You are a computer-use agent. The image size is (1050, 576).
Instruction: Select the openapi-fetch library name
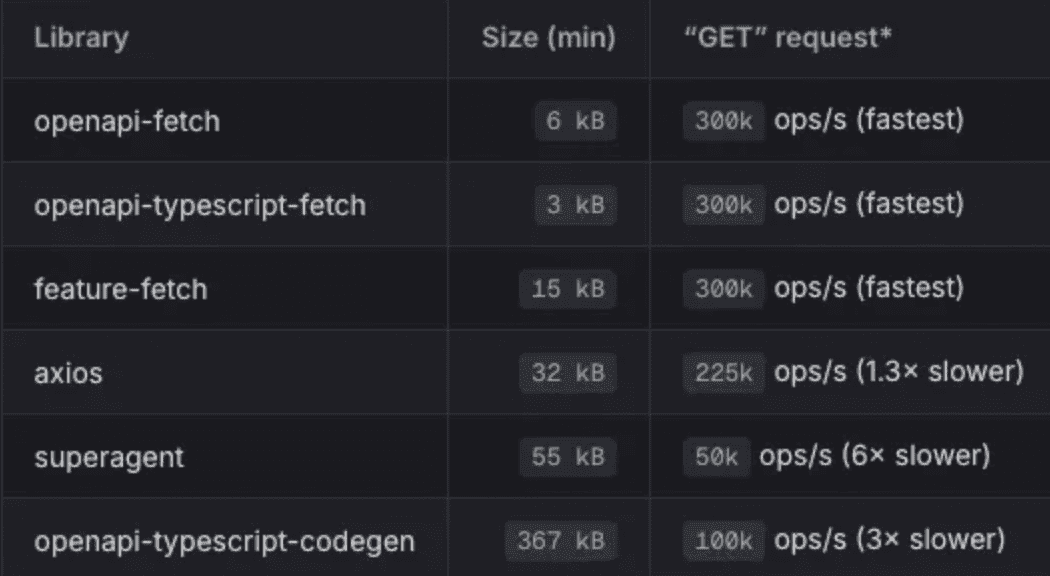click(127, 122)
